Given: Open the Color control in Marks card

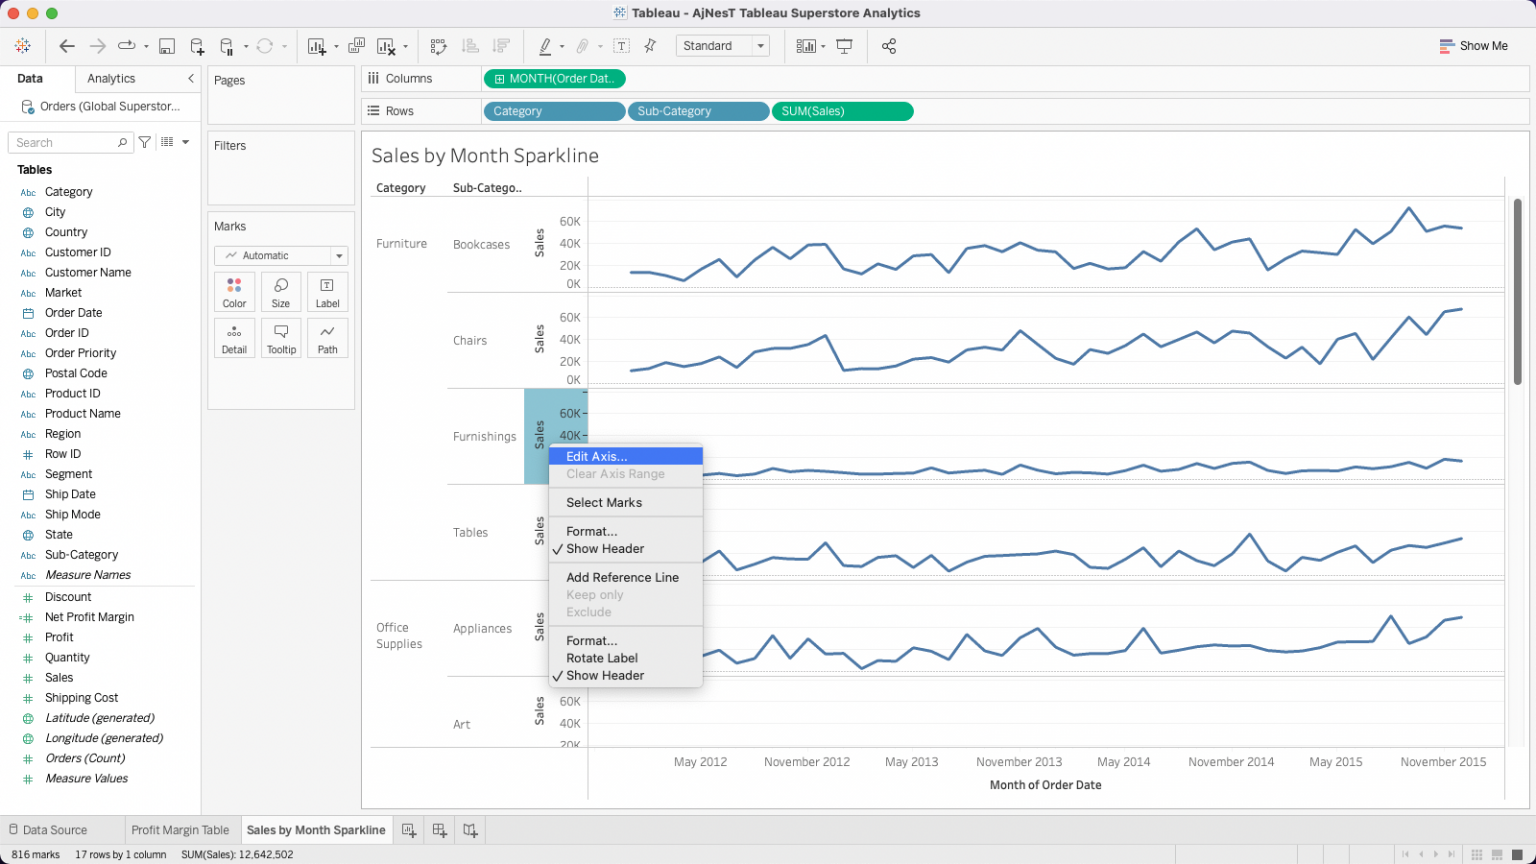Looking at the screenshot, I should coord(234,292).
